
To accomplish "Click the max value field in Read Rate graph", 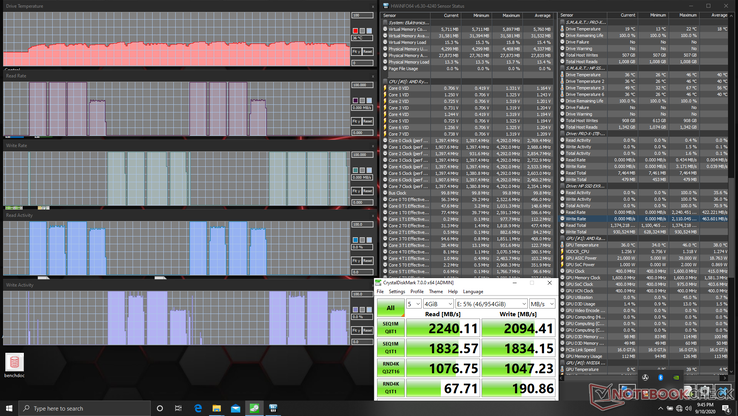I will pos(362,85).
